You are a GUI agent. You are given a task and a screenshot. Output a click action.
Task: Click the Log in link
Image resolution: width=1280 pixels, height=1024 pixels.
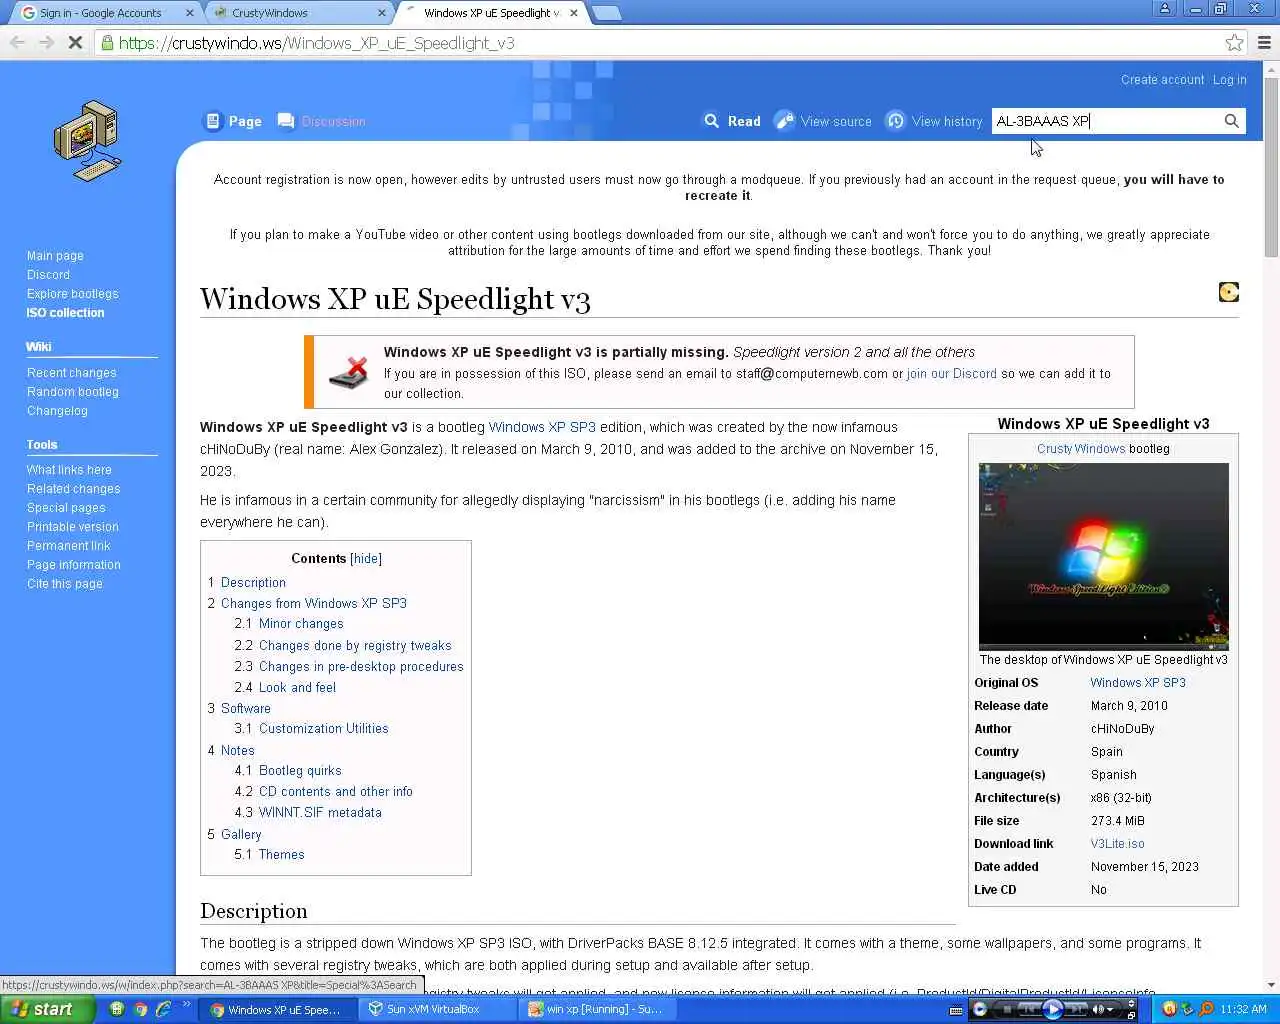click(x=1229, y=80)
